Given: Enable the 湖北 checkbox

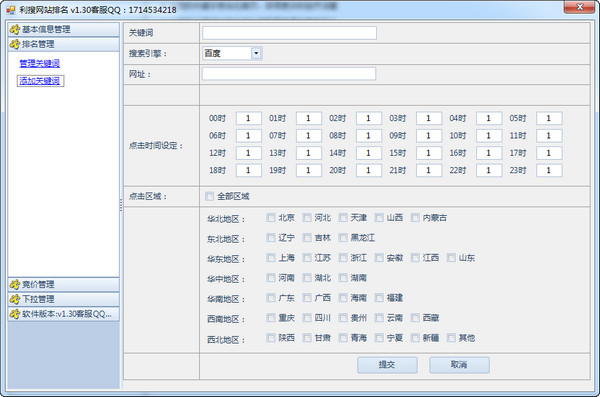Looking at the screenshot, I should click(x=307, y=278).
